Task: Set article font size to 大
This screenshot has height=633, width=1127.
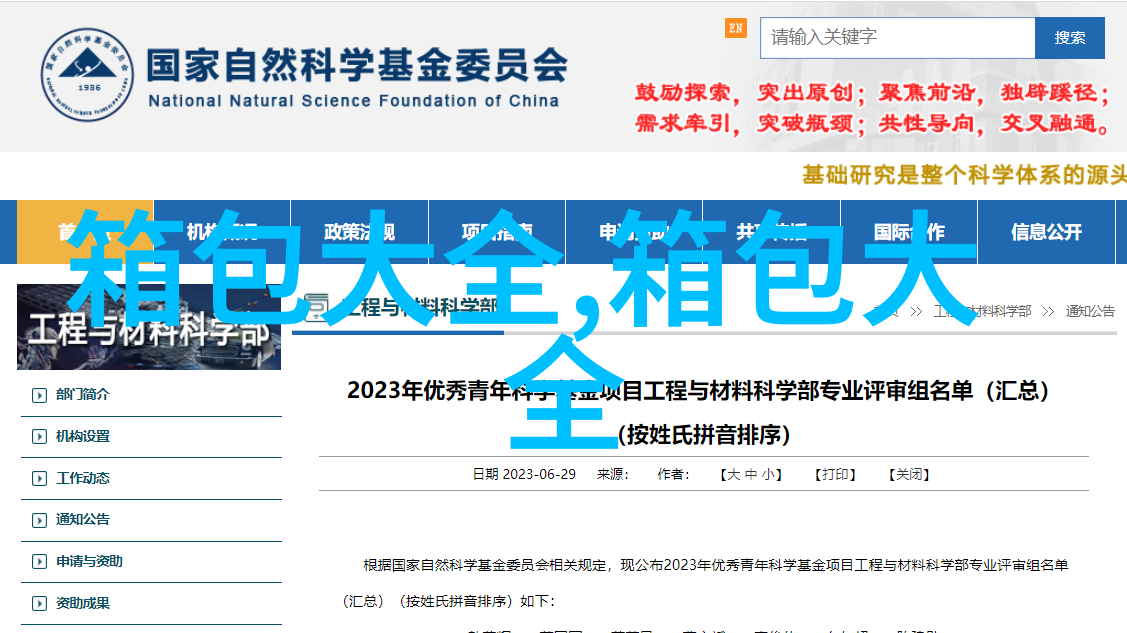Action: [x=733, y=474]
